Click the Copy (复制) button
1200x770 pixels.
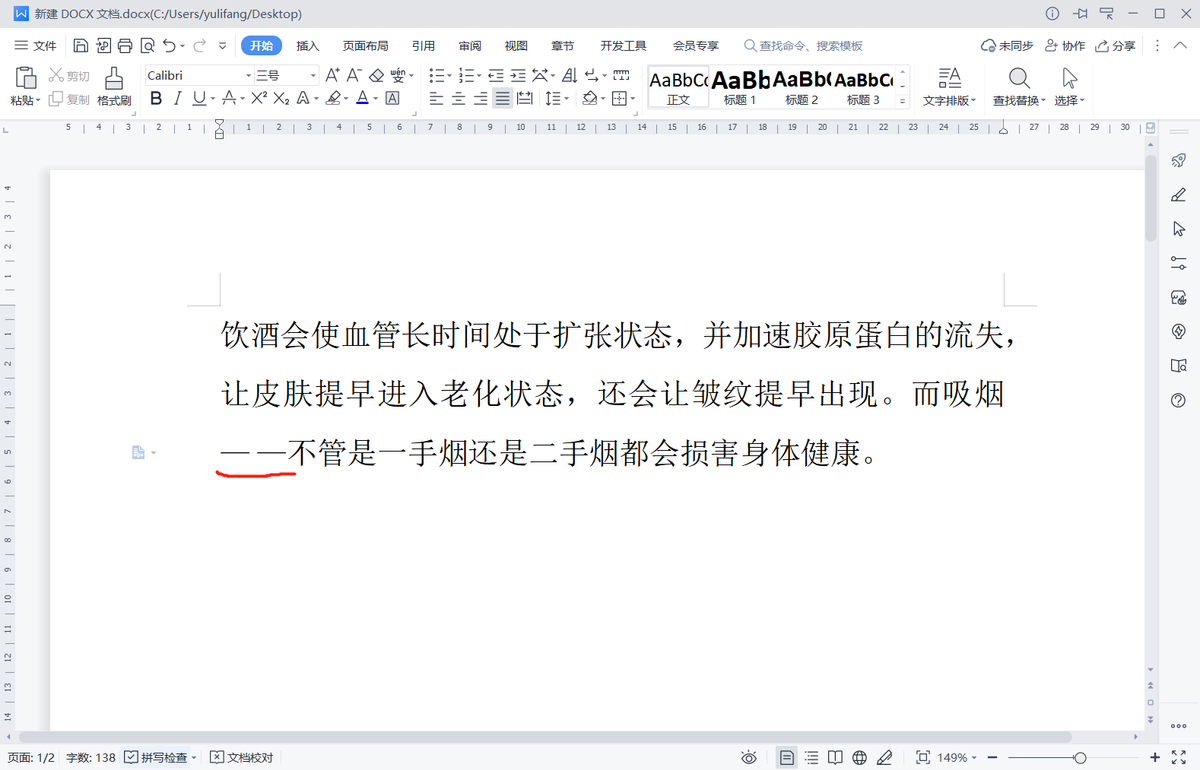click(x=70, y=99)
